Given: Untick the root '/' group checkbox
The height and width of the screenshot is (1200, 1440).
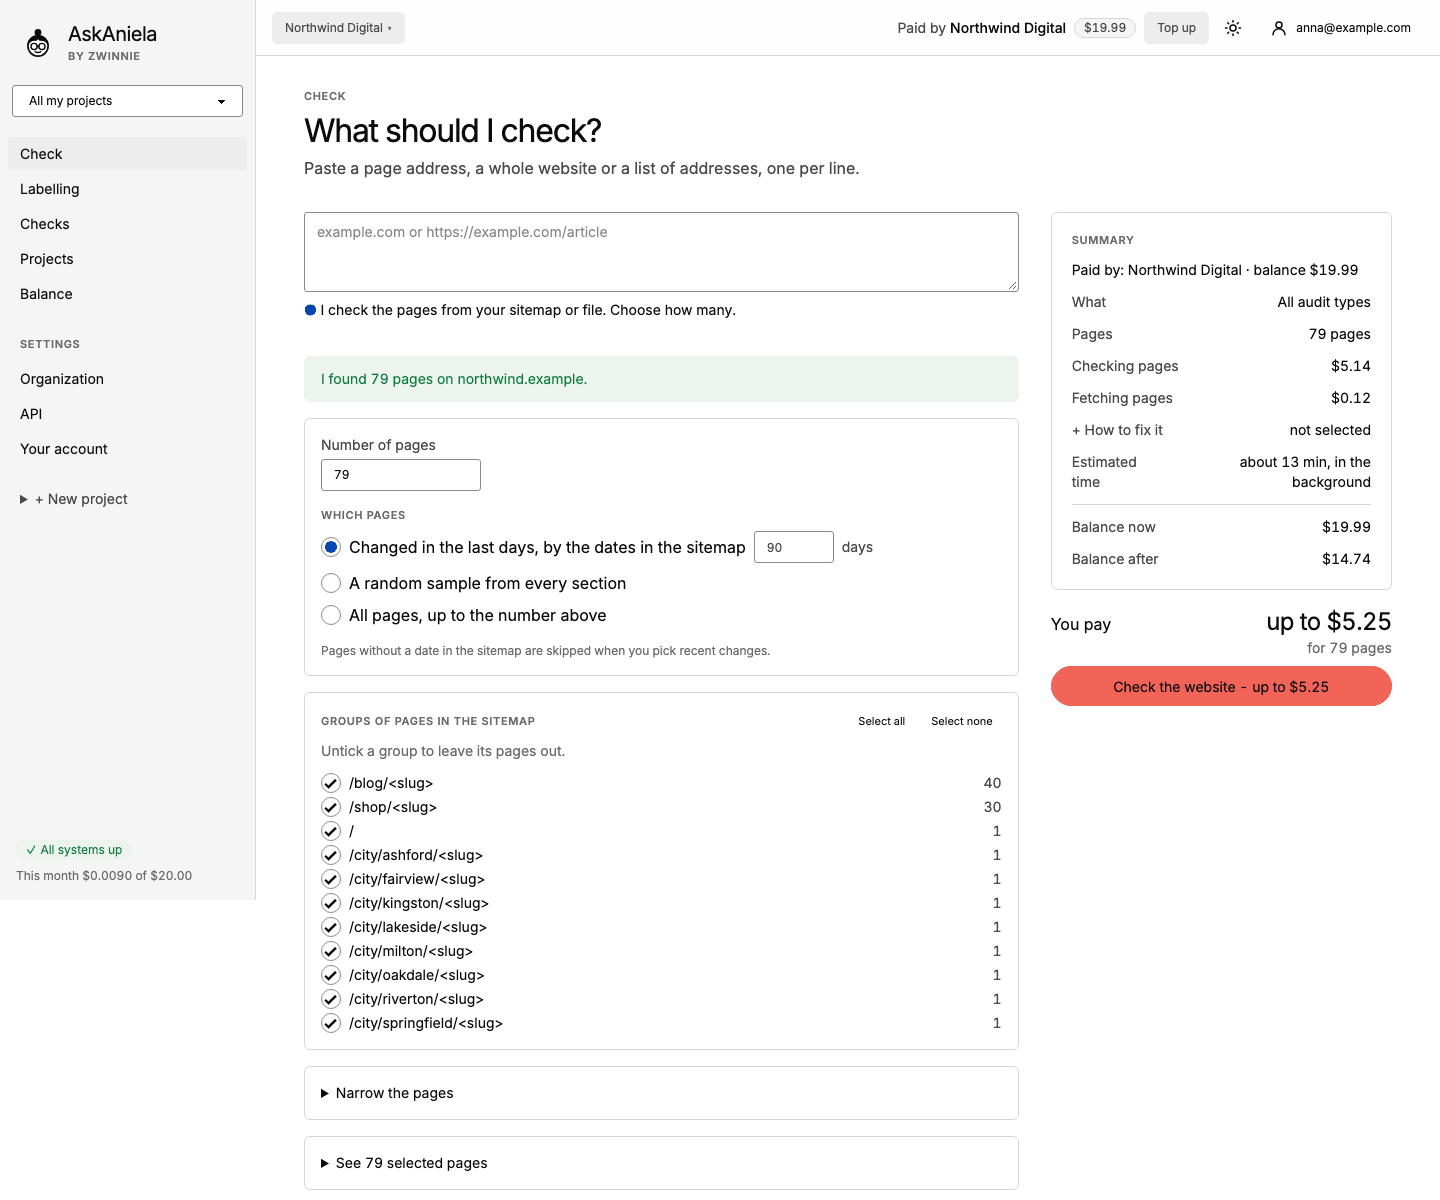Looking at the screenshot, I should pos(331,831).
